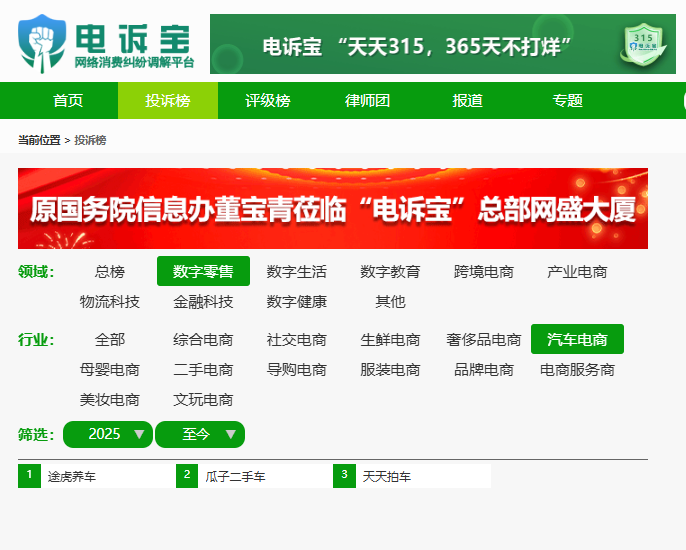Select 数字教育 field filter
686x550 pixels.
pos(390,271)
